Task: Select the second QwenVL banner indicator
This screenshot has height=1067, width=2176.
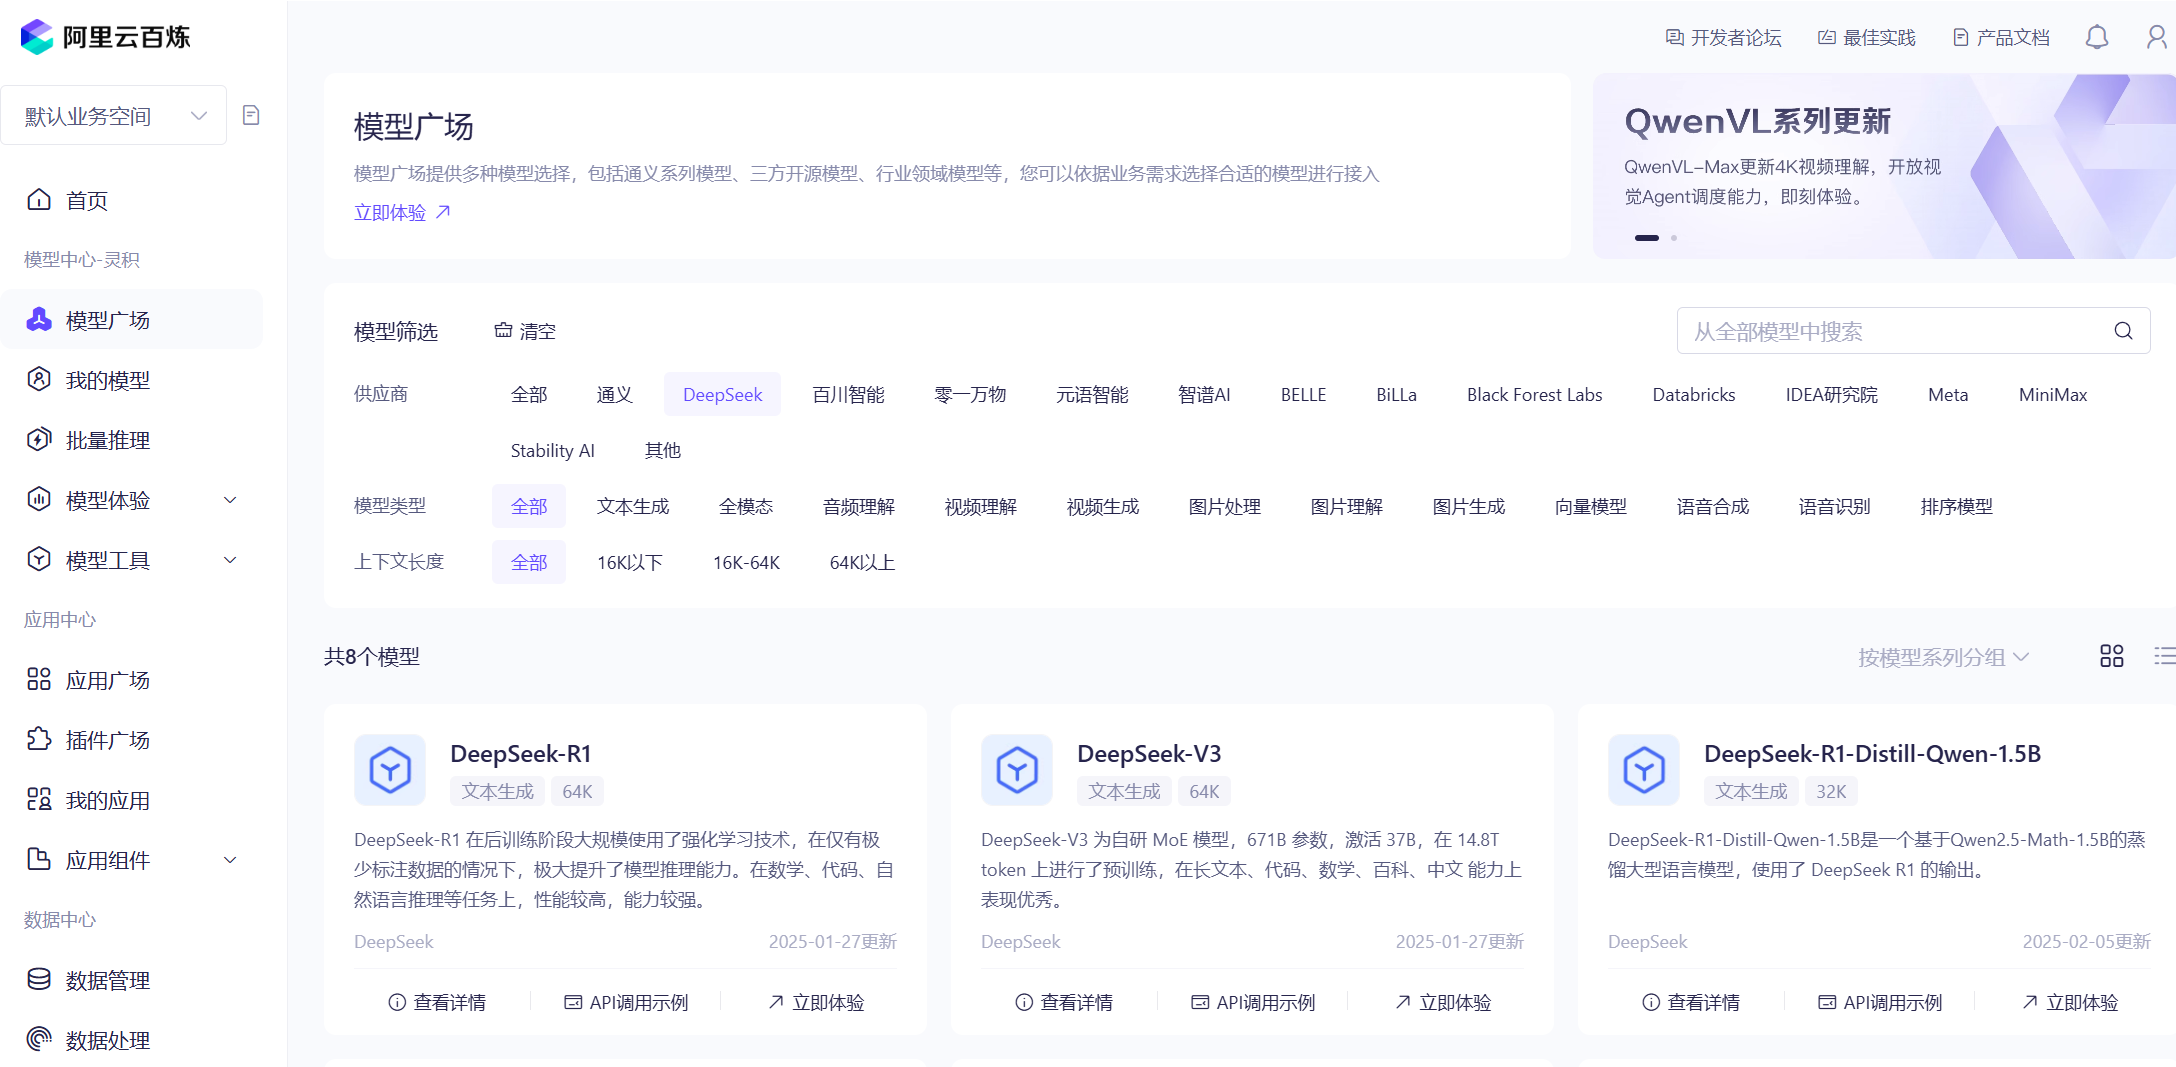Action: click(x=1673, y=237)
